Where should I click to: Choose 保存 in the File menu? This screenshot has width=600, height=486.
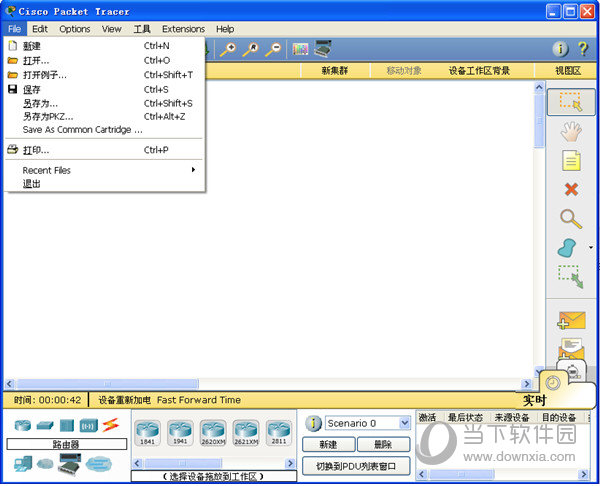click(x=104, y=90)
